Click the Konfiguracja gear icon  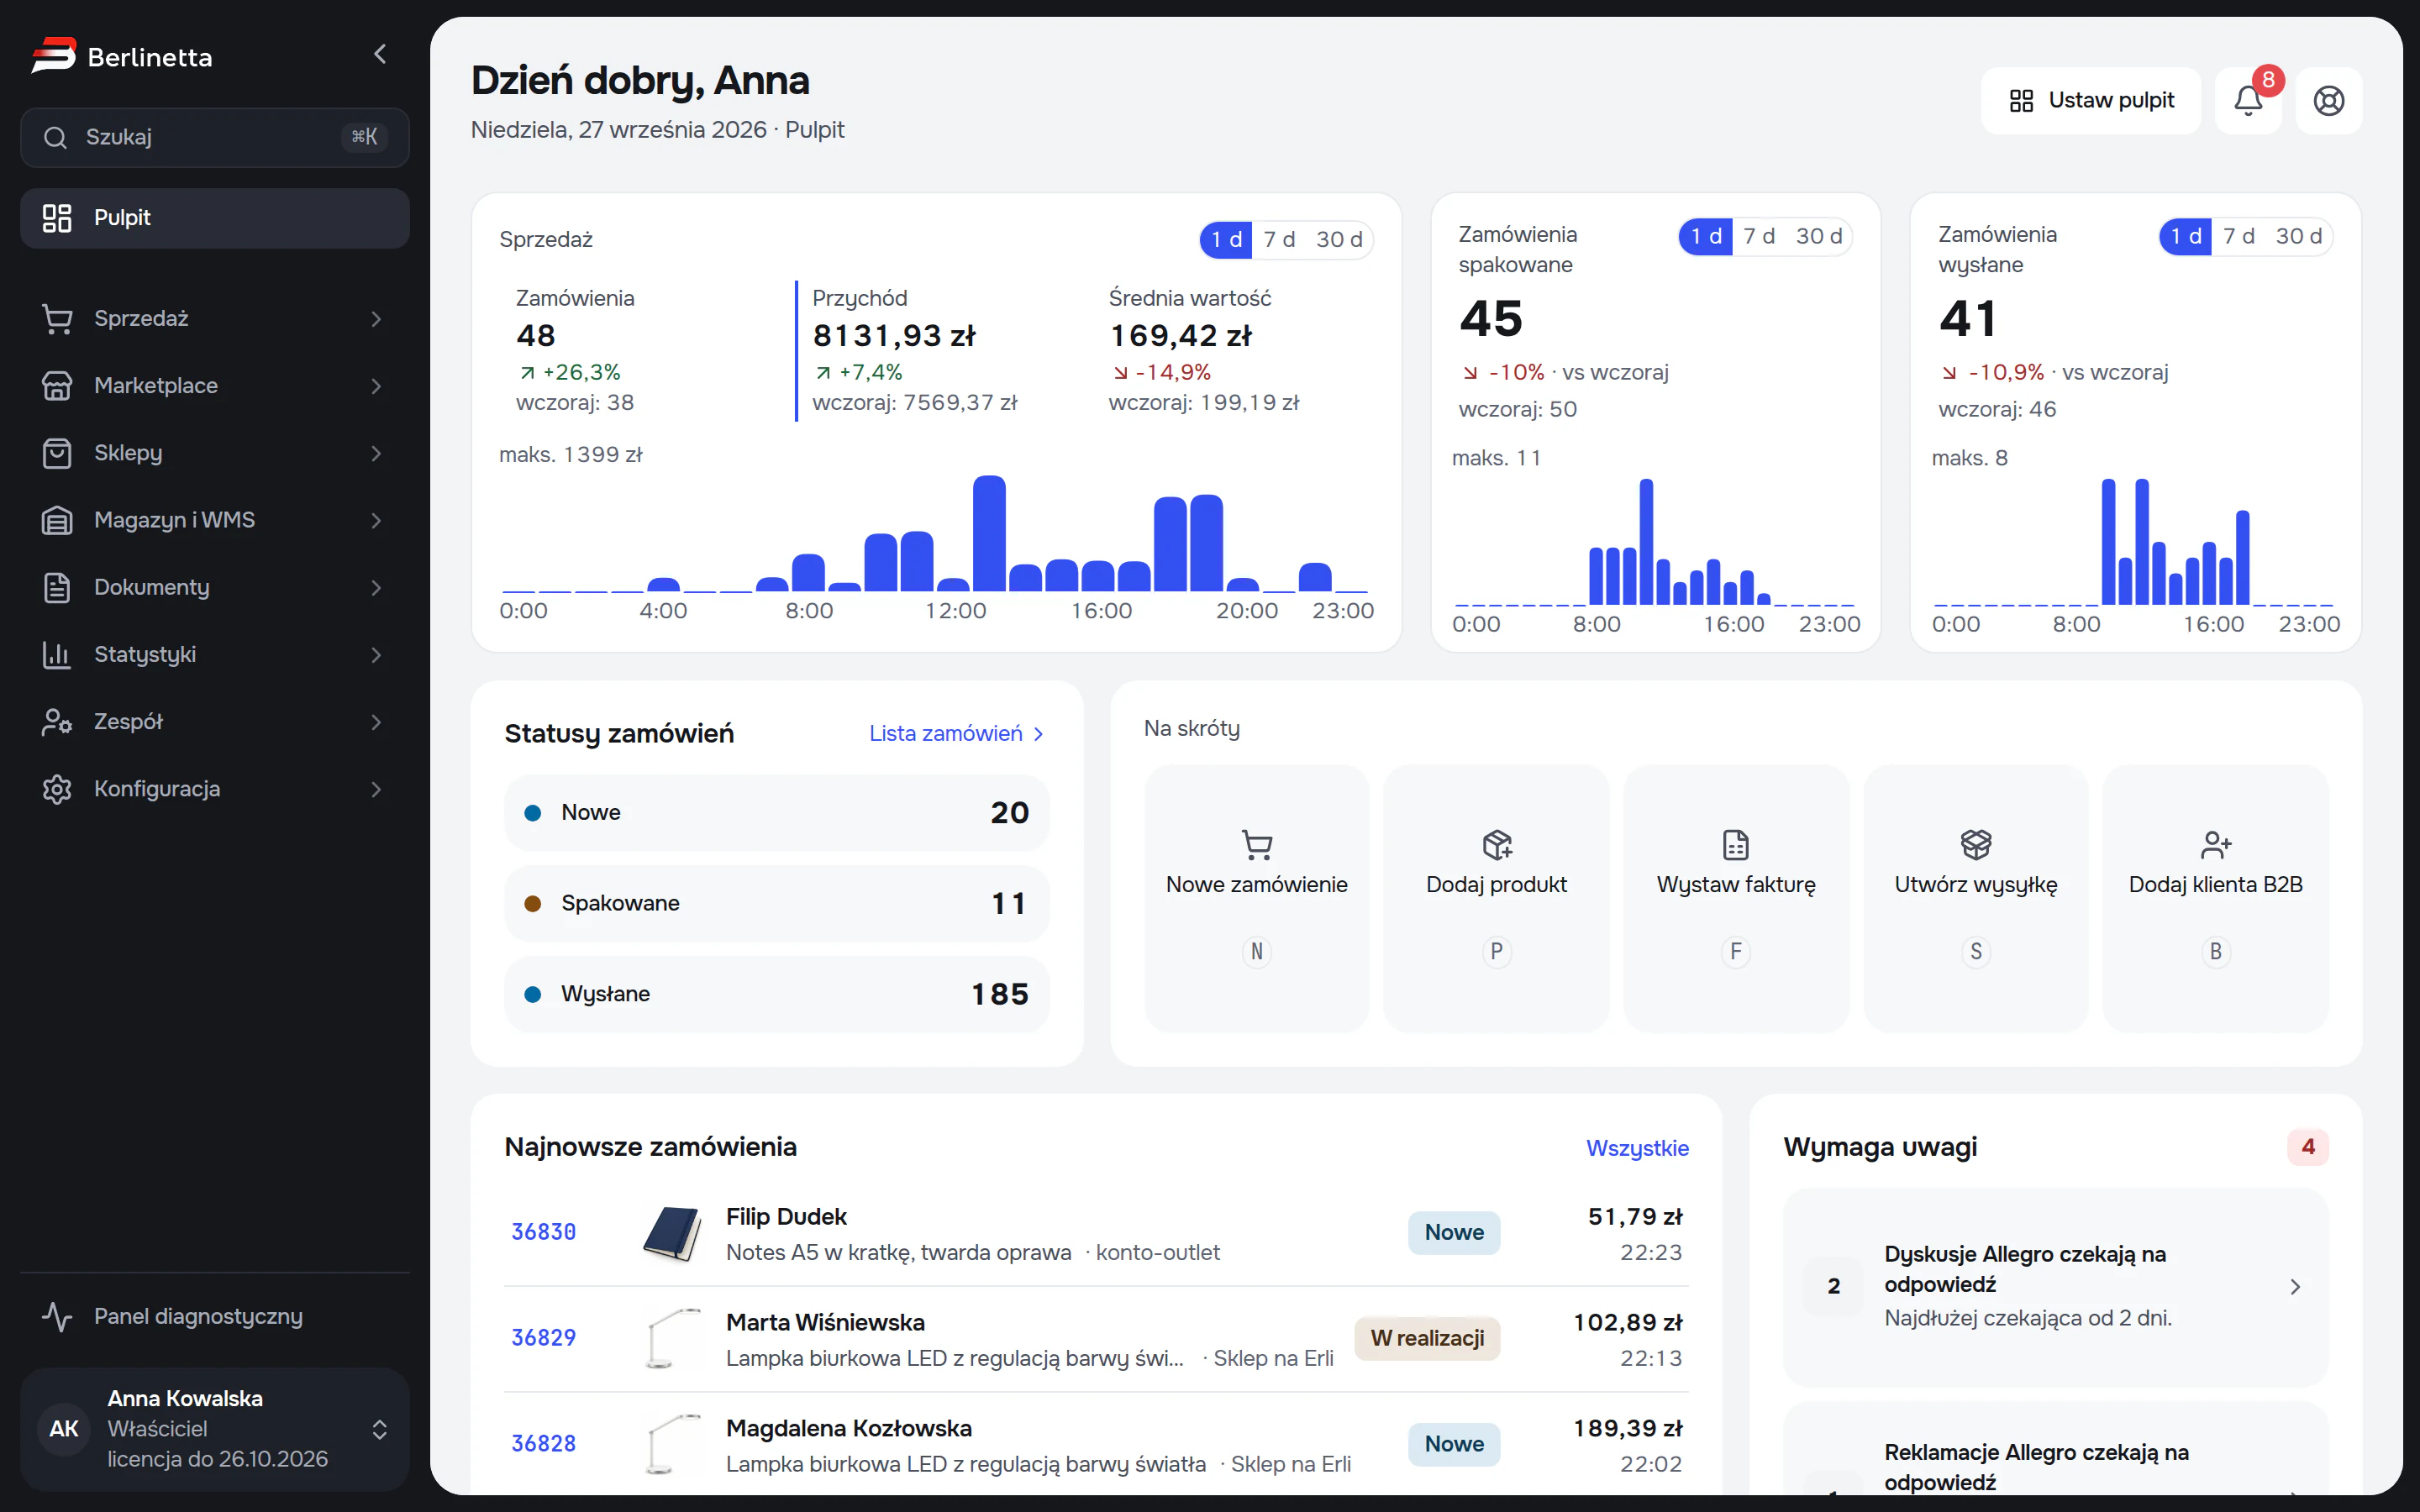coord(57,789)
